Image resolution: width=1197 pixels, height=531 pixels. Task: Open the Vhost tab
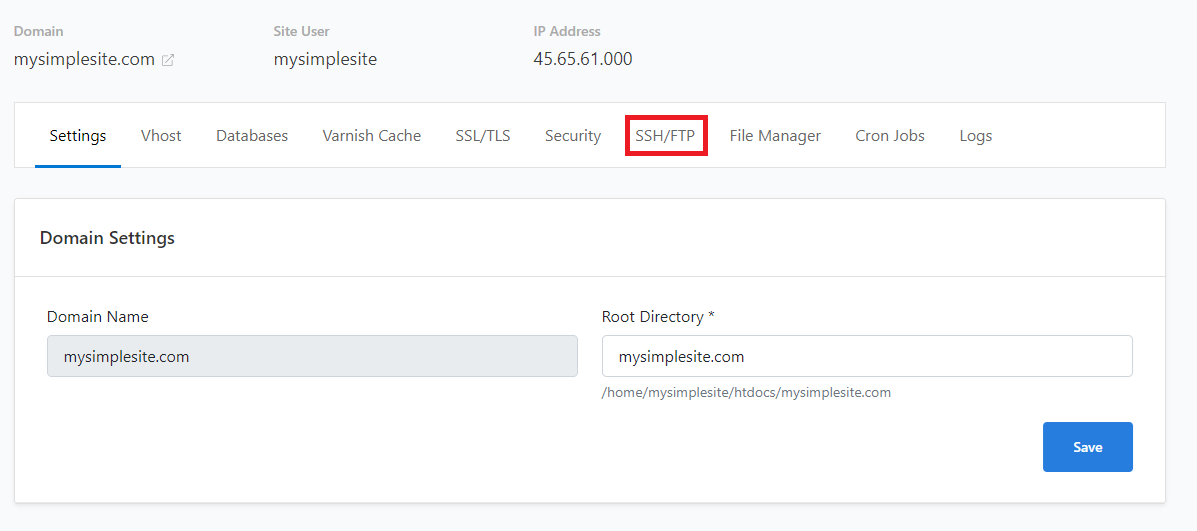tap(161, 136)
